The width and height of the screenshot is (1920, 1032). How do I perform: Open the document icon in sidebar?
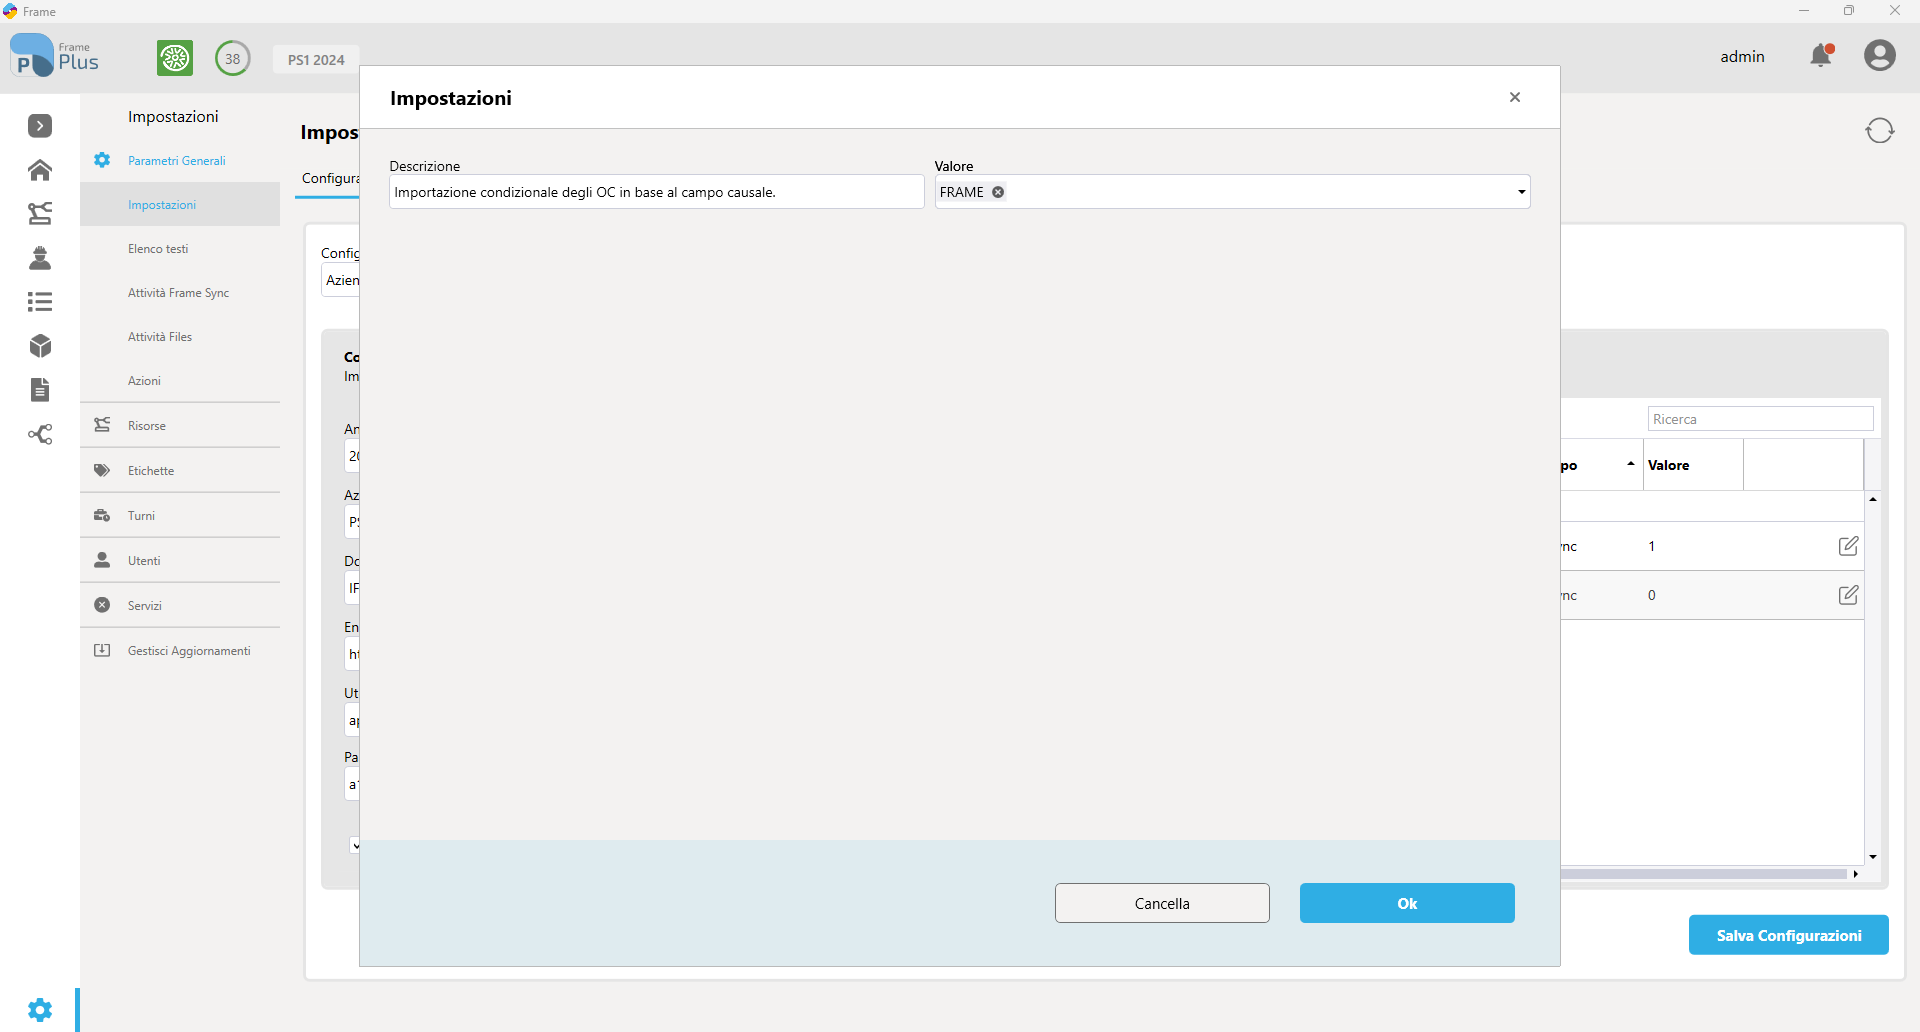(40, 390)
